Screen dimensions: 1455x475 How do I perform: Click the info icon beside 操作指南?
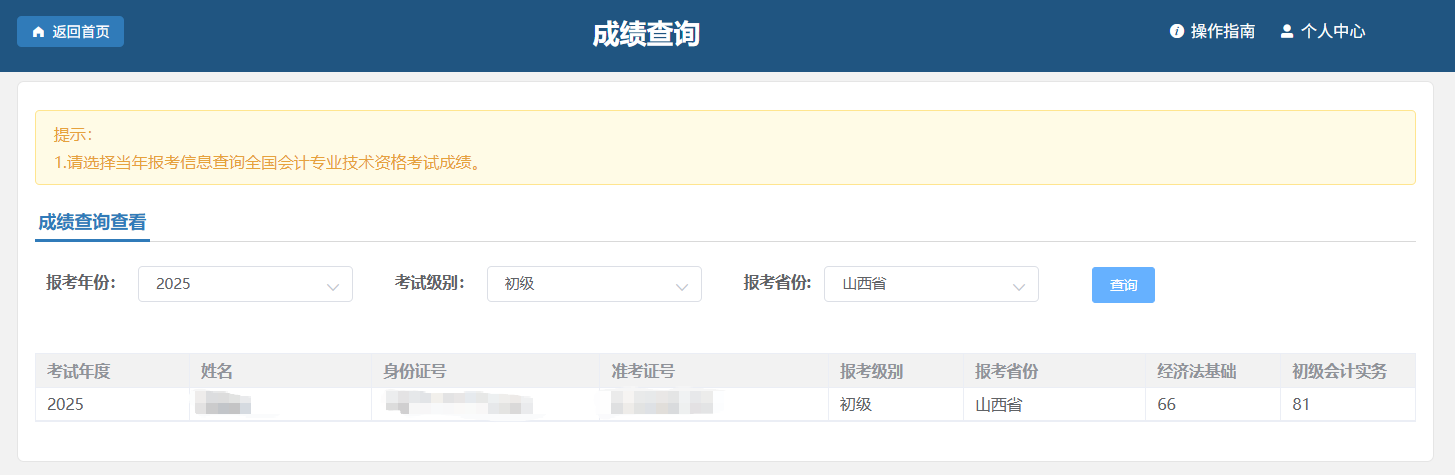(1177, 31)
